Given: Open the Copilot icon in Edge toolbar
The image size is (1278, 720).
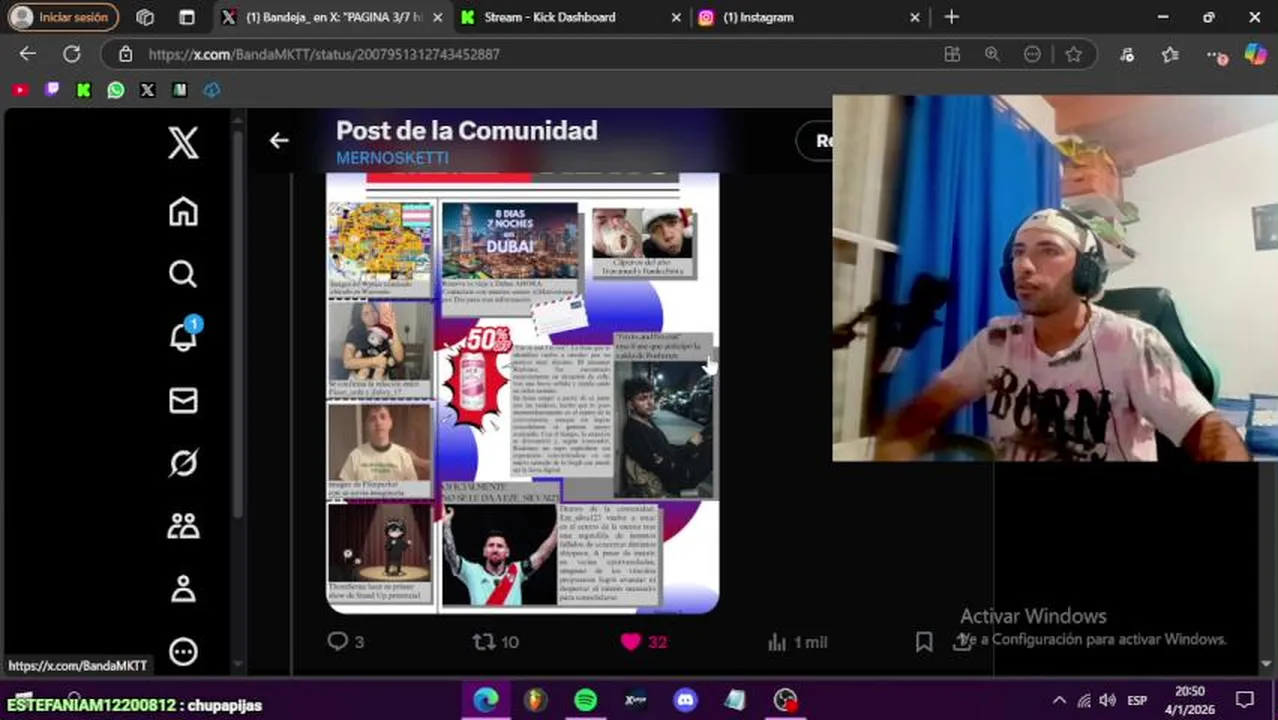Looking at the screenshot, I should pyautogui.click(x=1255, y=54).
